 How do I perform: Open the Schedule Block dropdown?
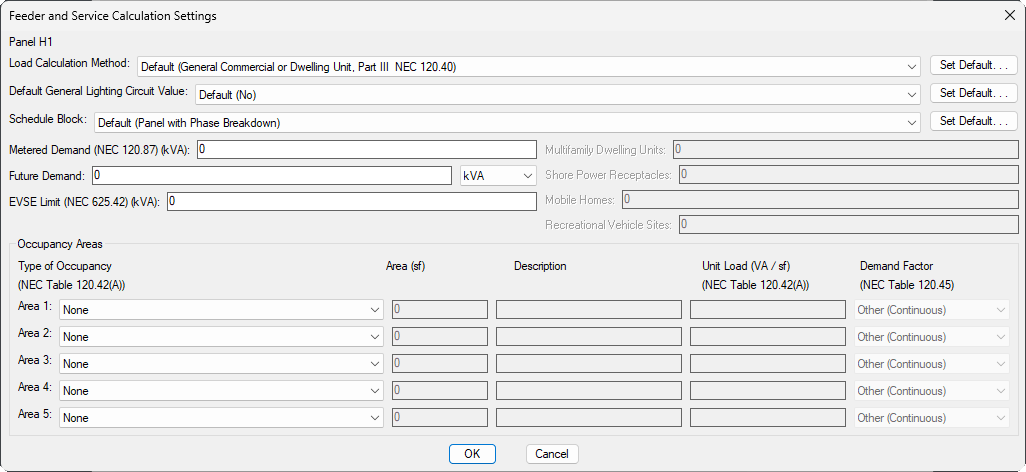[x=507, y=122]
